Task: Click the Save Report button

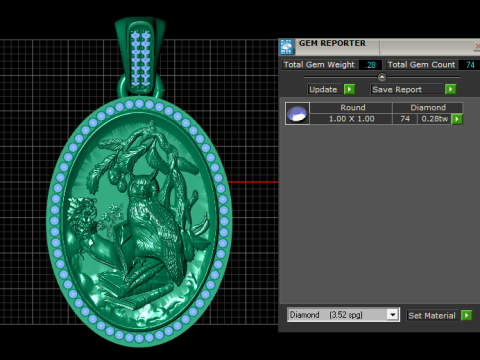Action: (x=407, y=89)
